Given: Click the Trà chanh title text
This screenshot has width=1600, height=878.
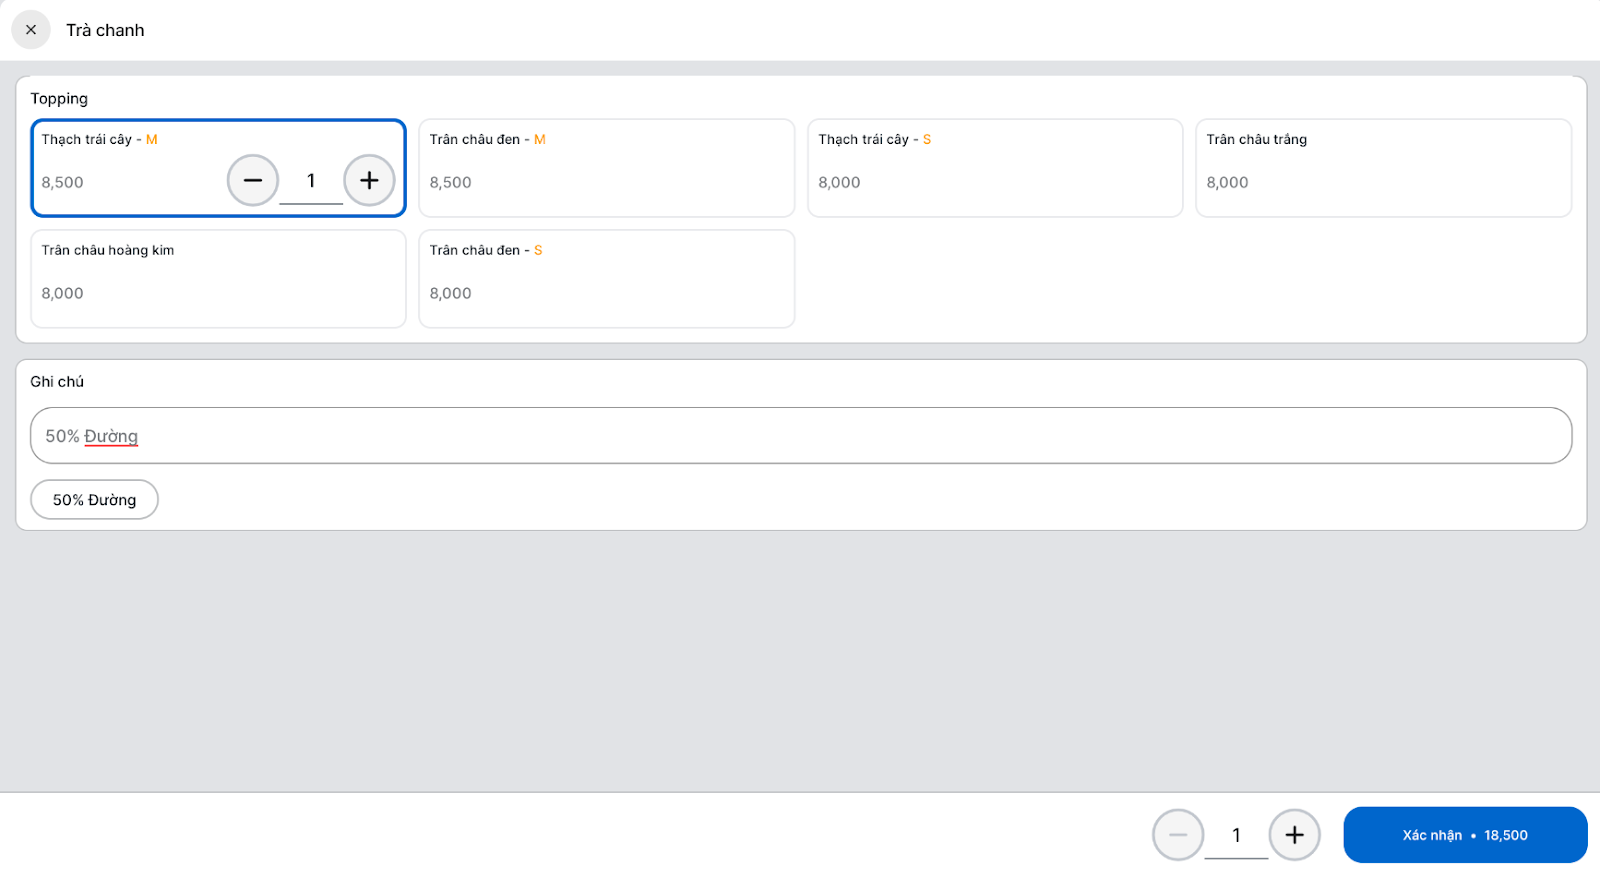Looking at the screenshot, I should pyautogui.click(x=105, y=30).
